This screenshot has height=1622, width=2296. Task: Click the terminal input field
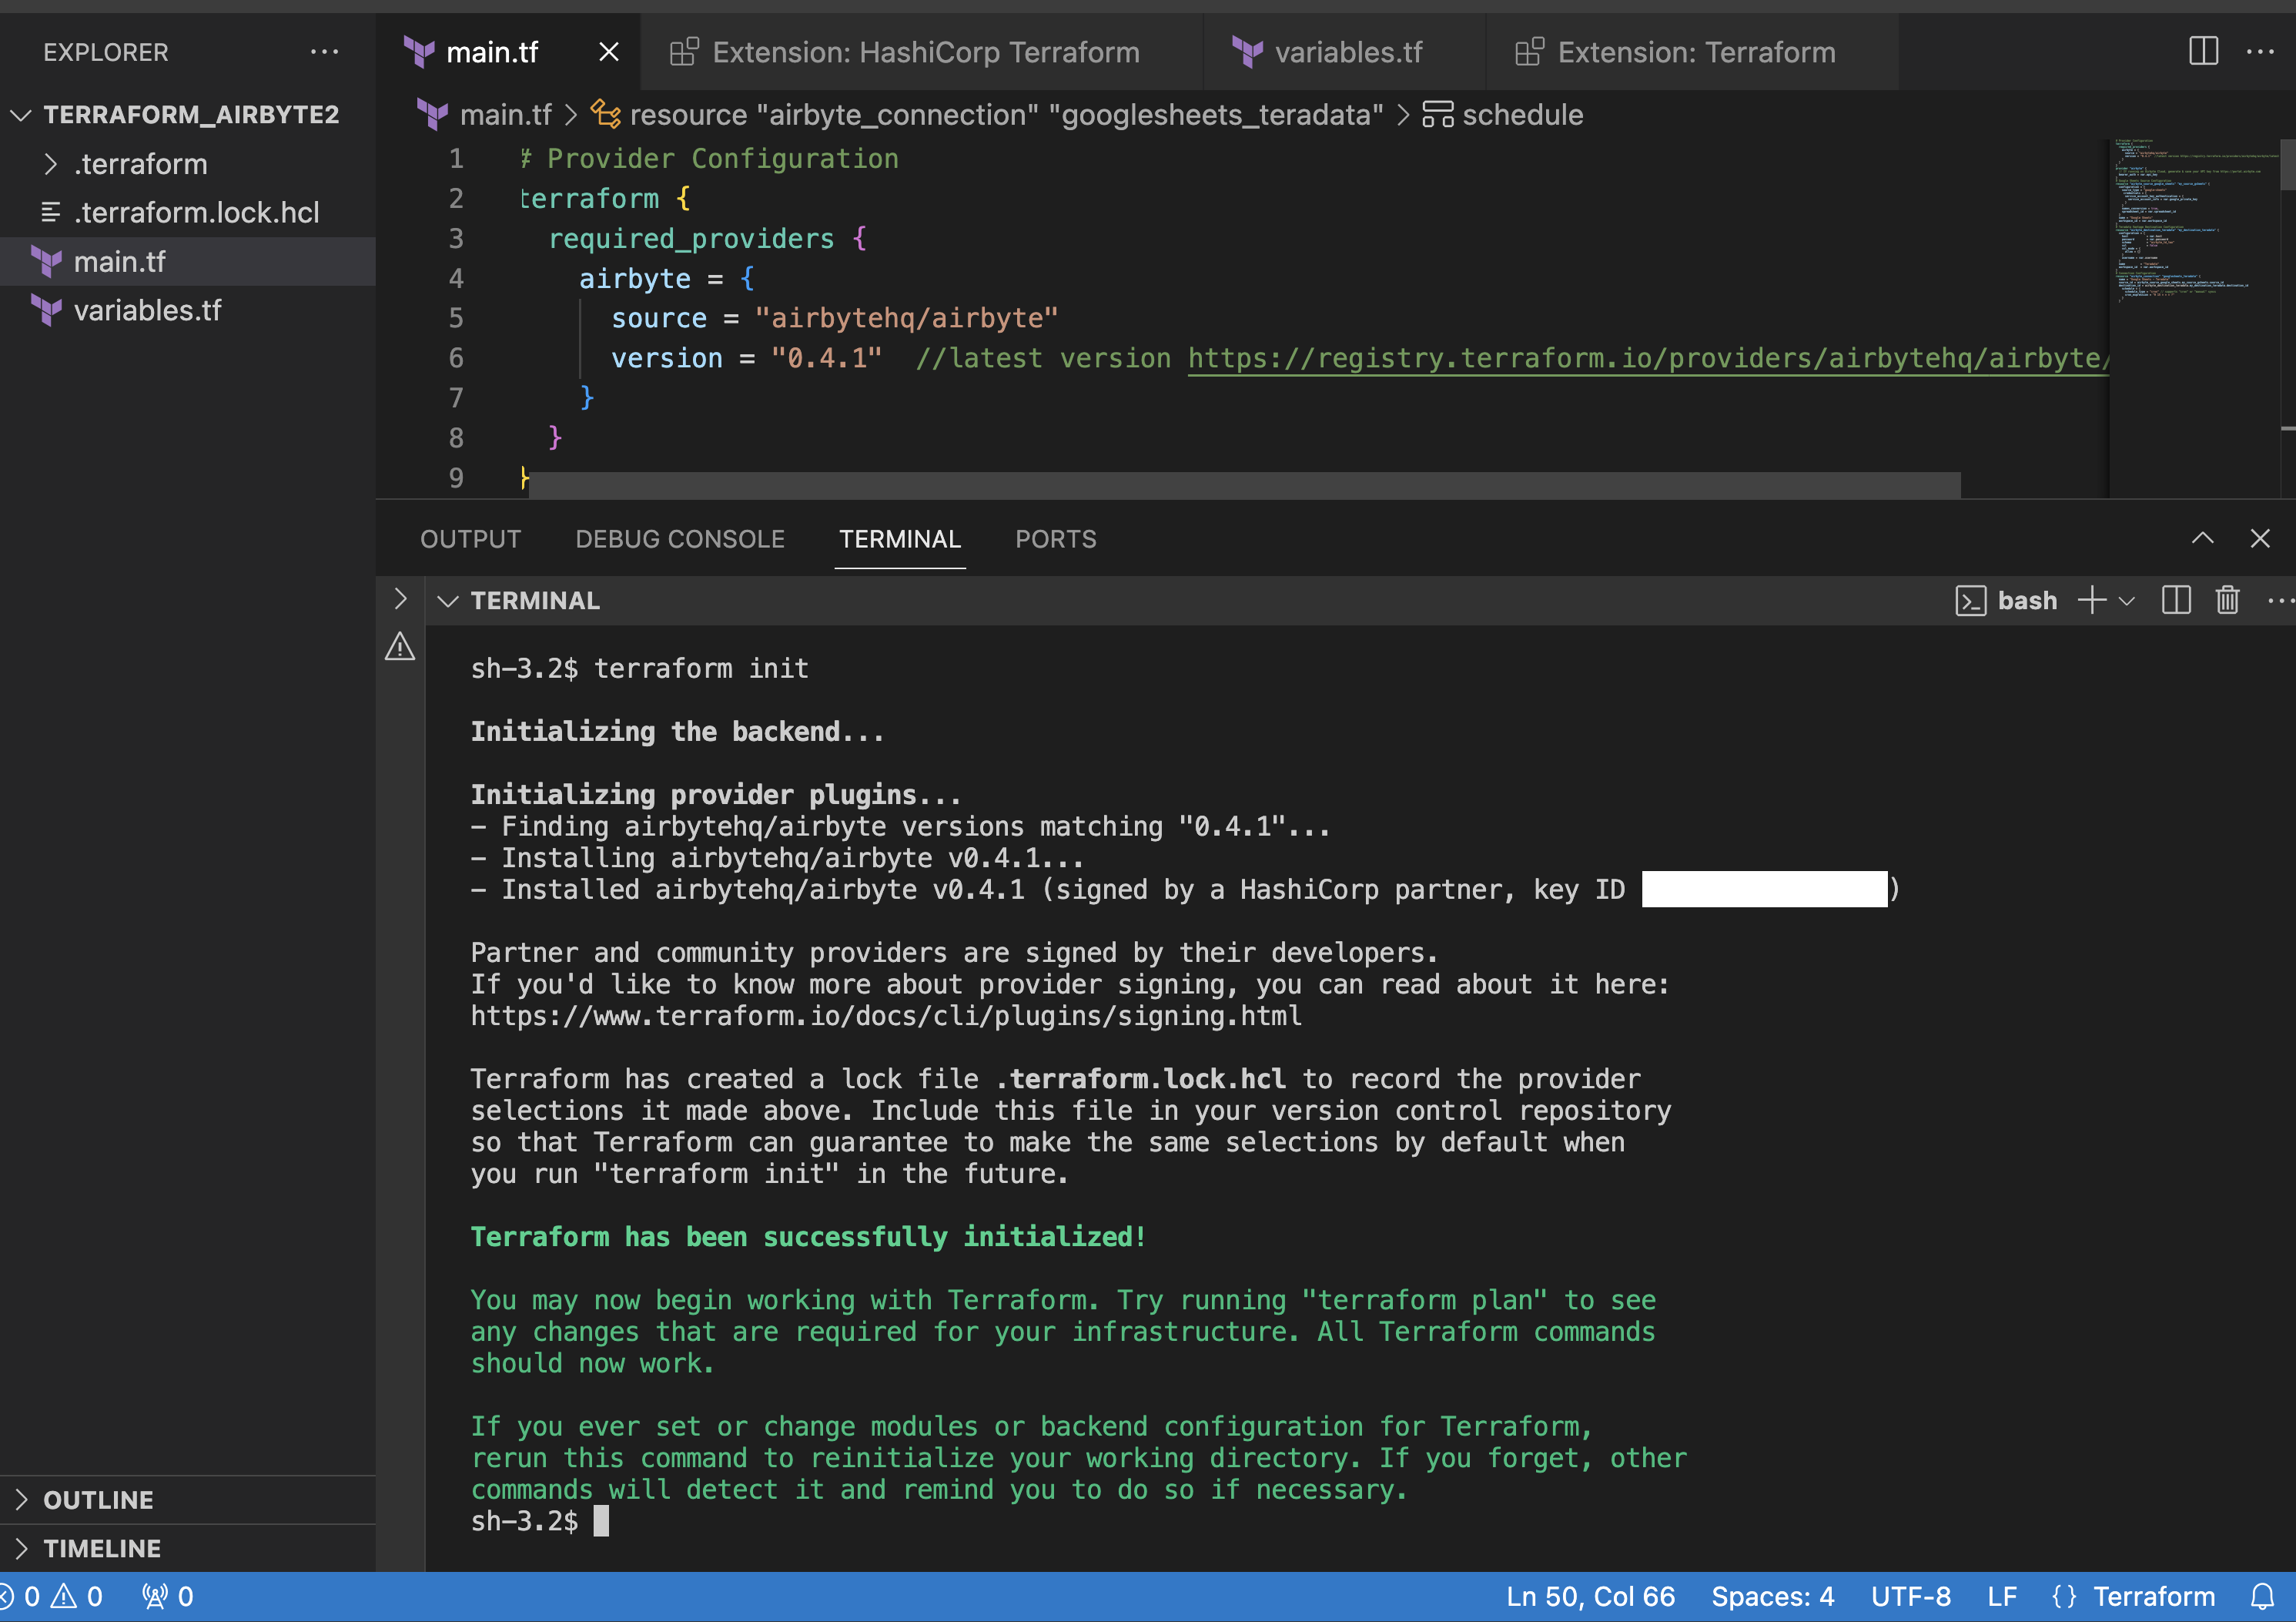click(x=605, y=1520)
